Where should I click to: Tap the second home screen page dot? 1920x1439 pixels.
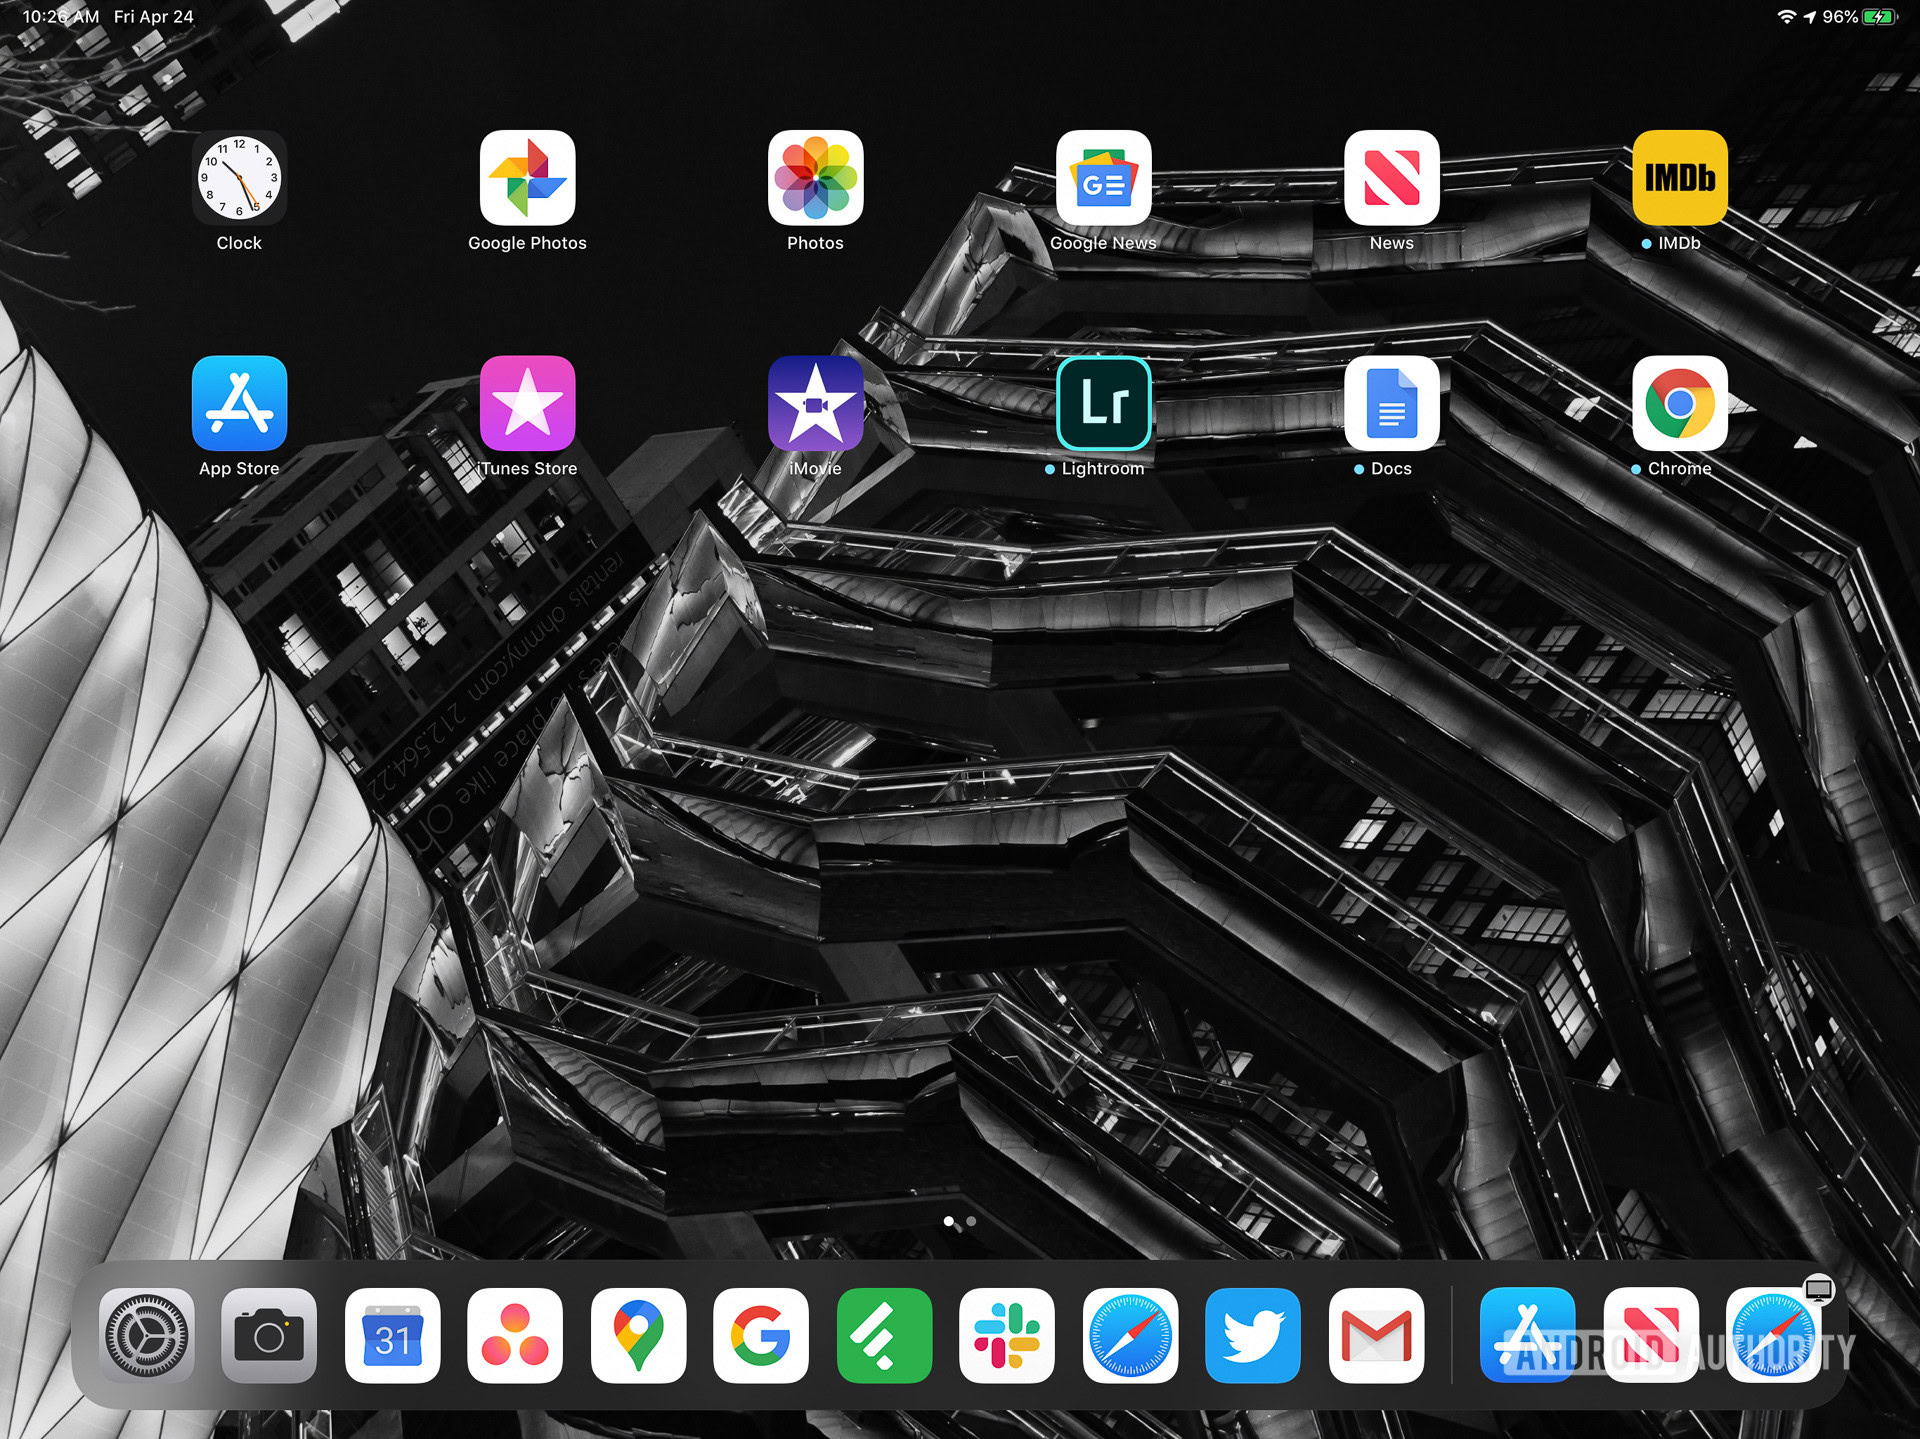pos(971,1221)
